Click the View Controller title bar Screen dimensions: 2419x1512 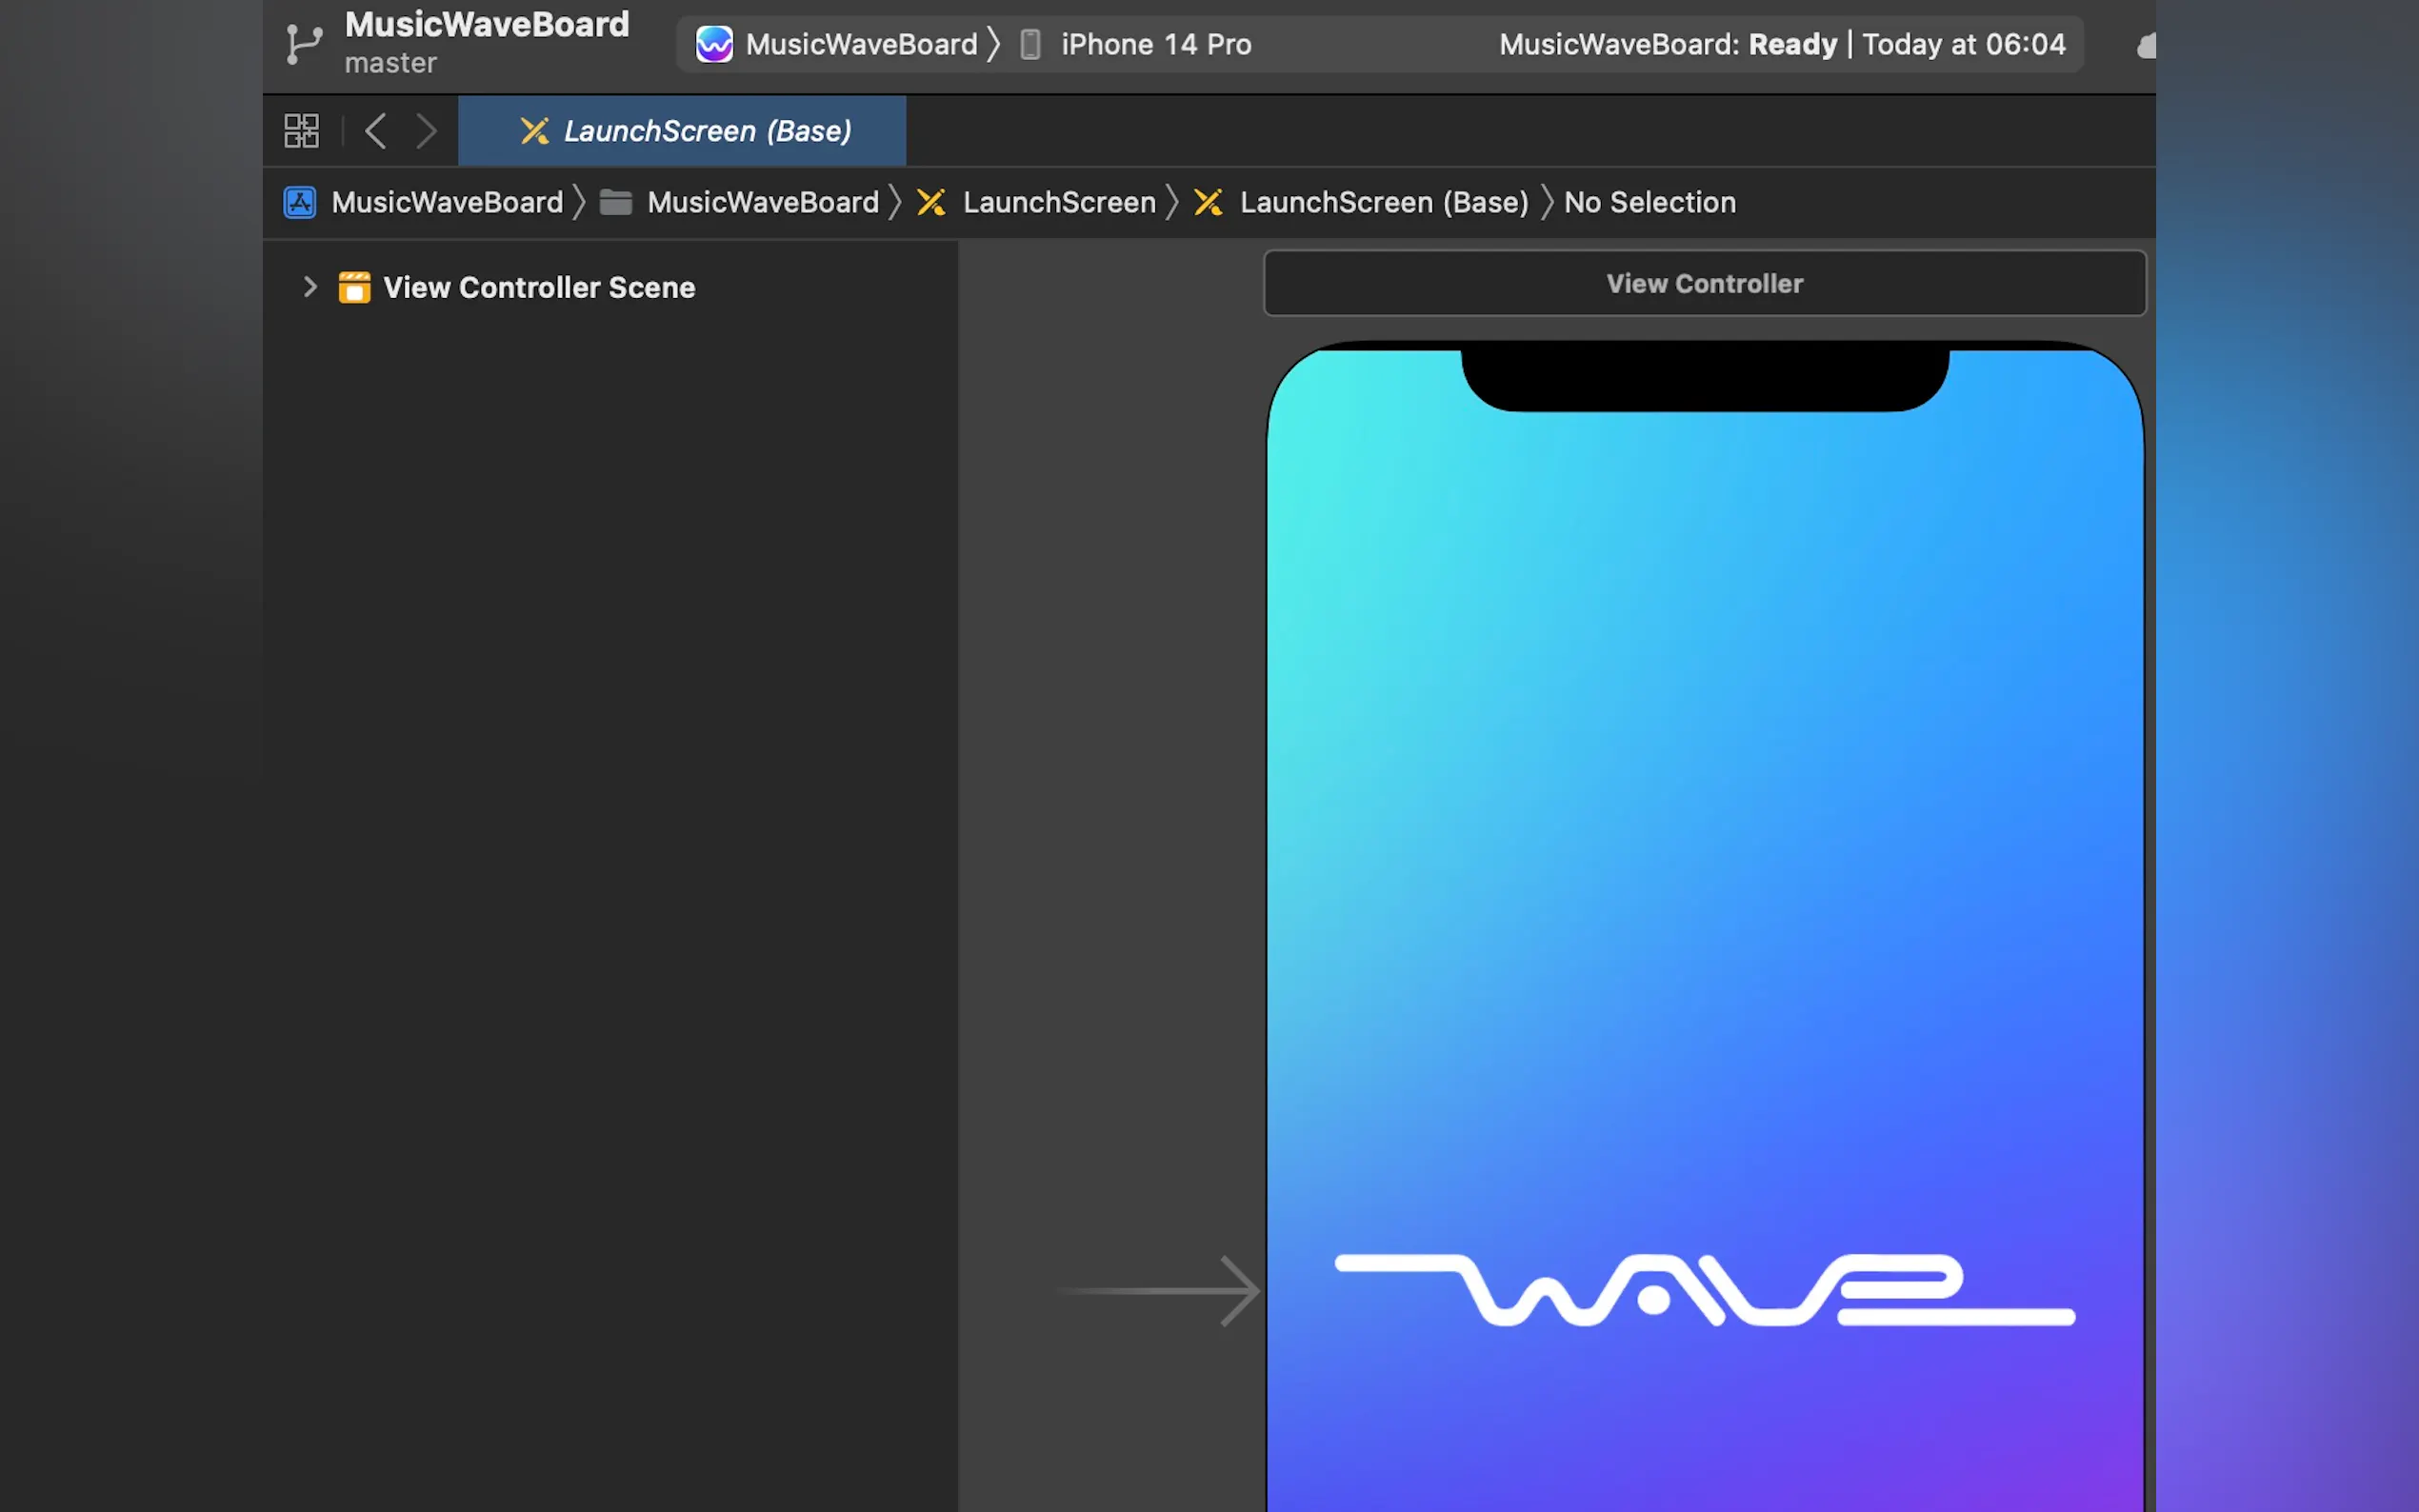1704,284
